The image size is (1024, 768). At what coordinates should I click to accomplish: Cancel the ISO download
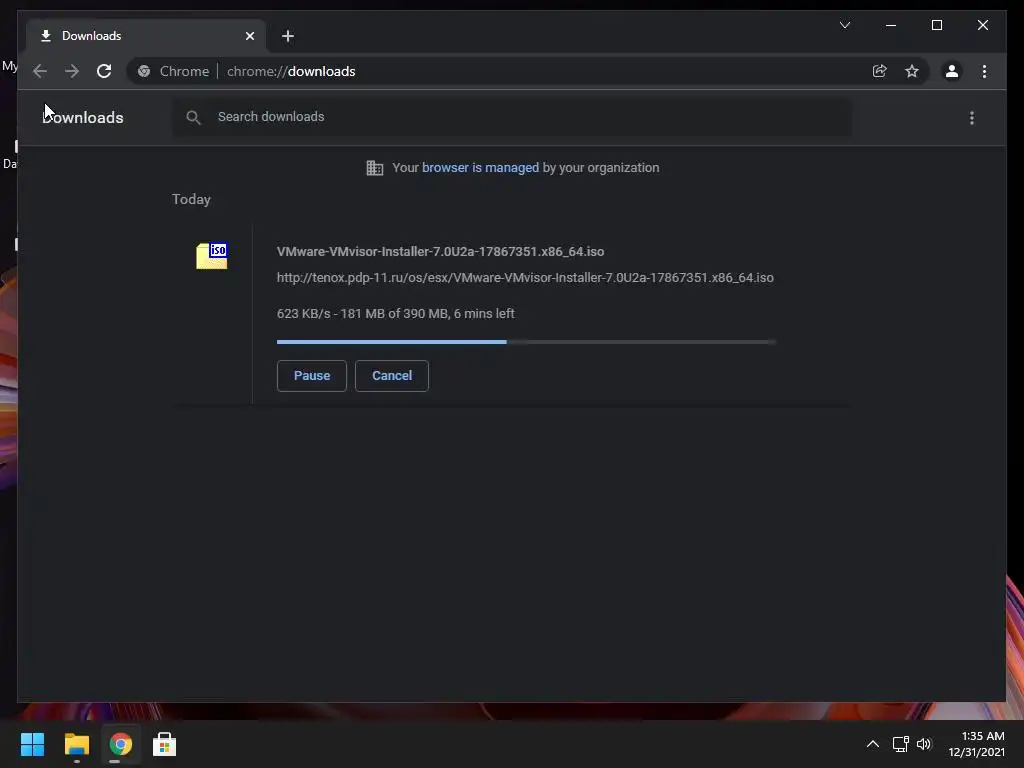(392, 376)
